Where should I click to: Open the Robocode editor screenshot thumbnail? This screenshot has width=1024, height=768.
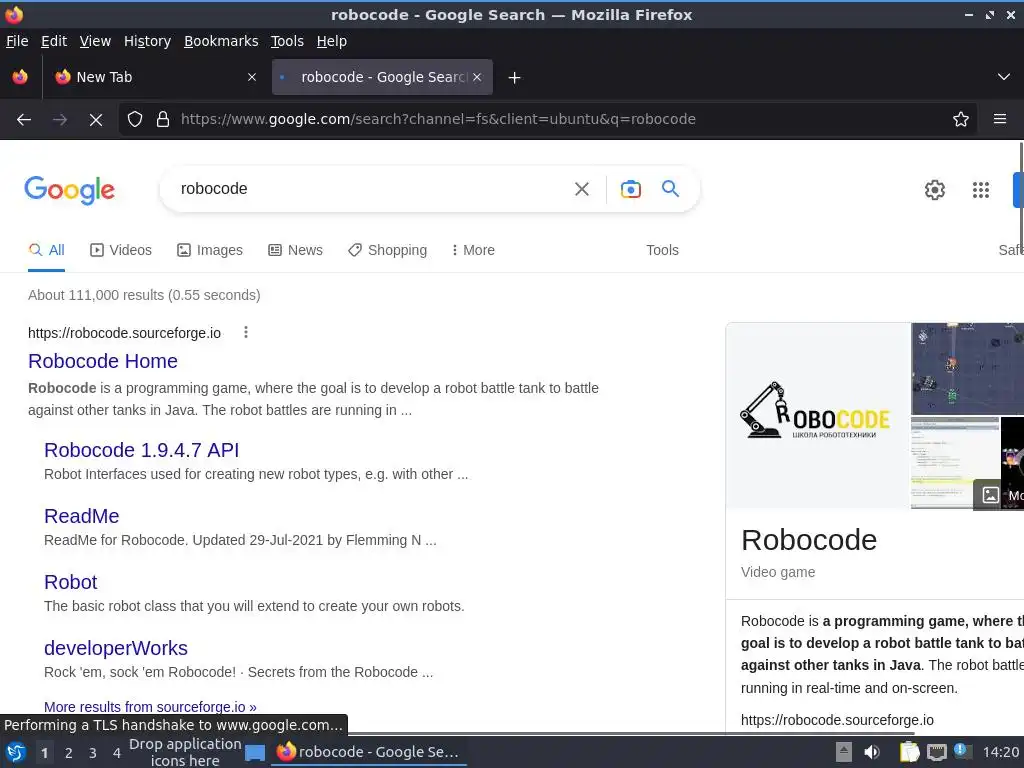955,462
